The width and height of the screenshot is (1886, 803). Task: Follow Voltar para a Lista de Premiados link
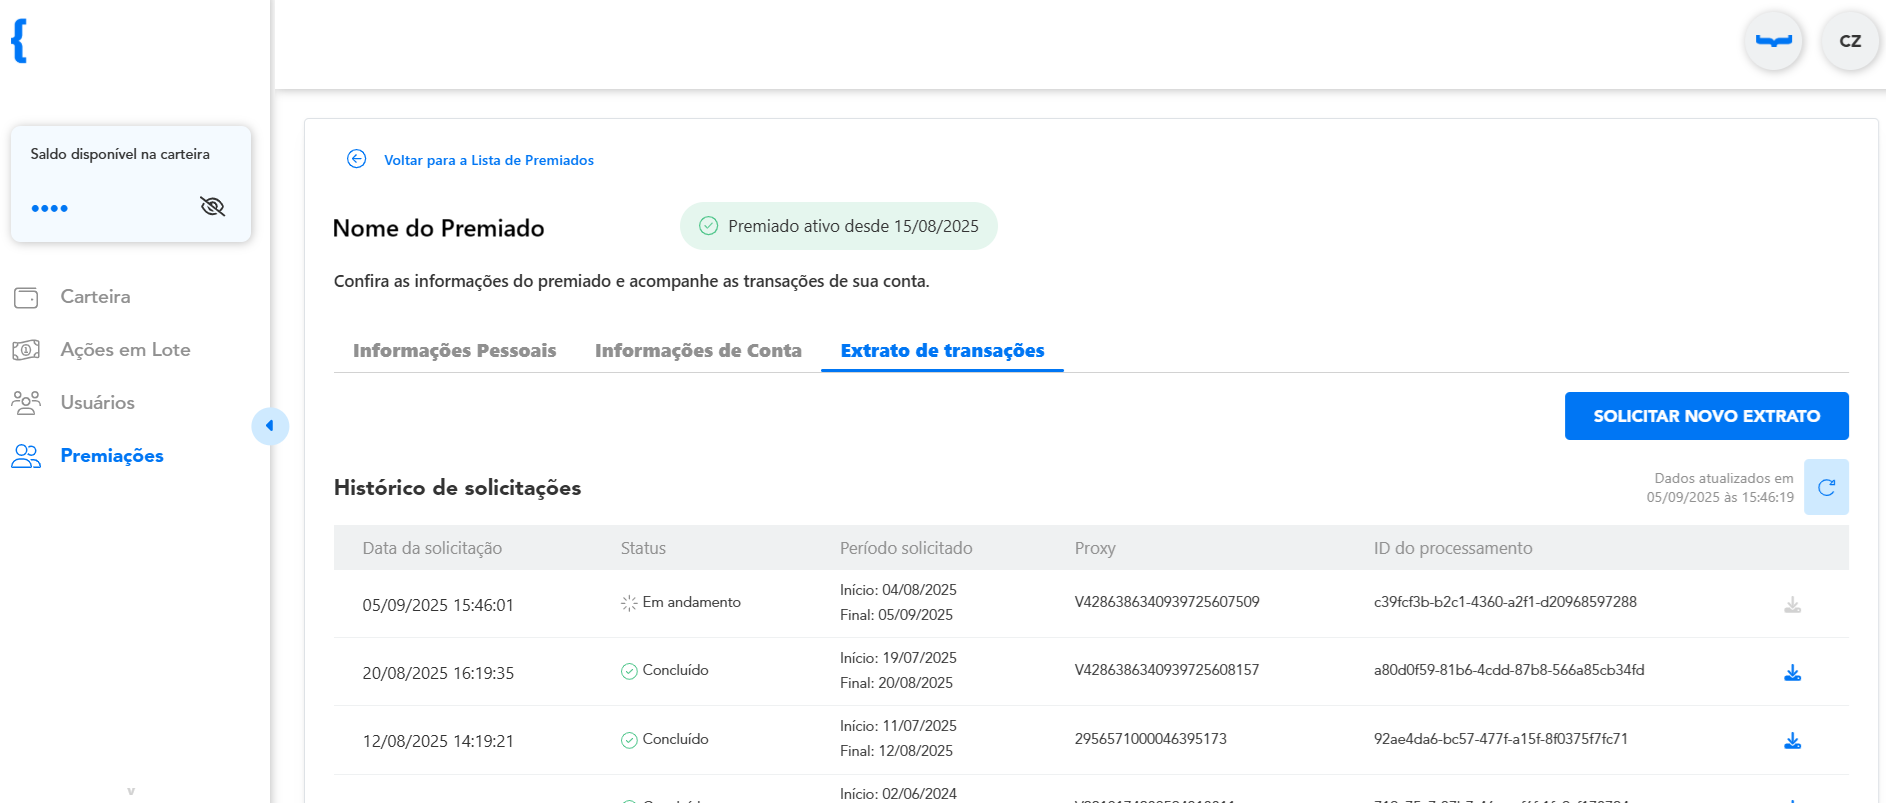(489, 160)
